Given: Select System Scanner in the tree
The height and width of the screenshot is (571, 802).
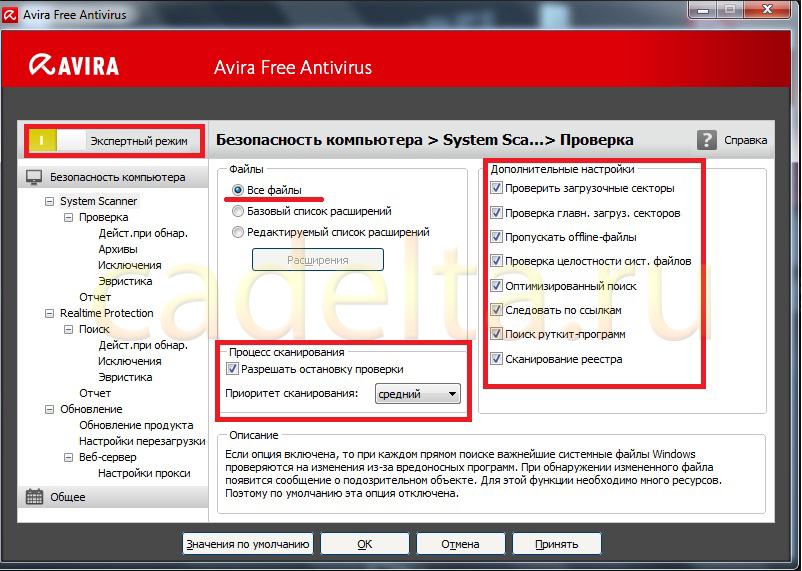Looking at the screenshot, I should [99, 201].
